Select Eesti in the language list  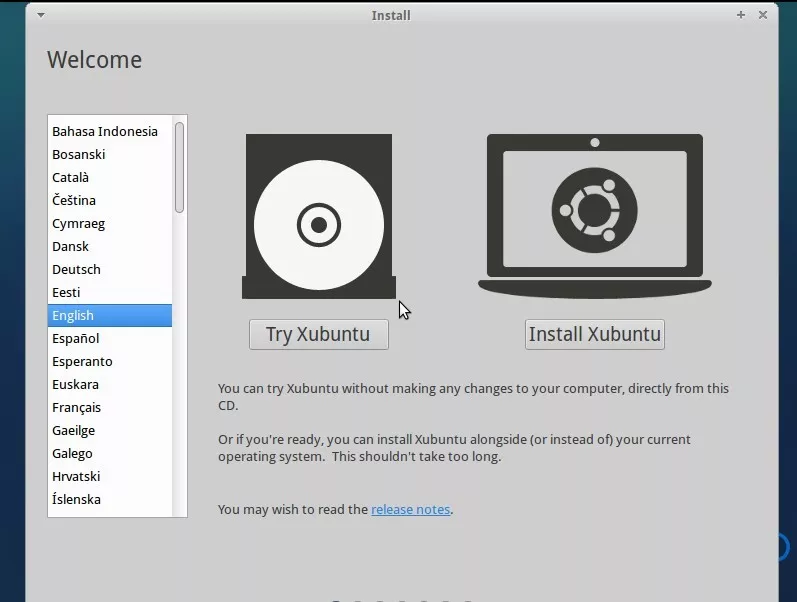tap(110, 292)
